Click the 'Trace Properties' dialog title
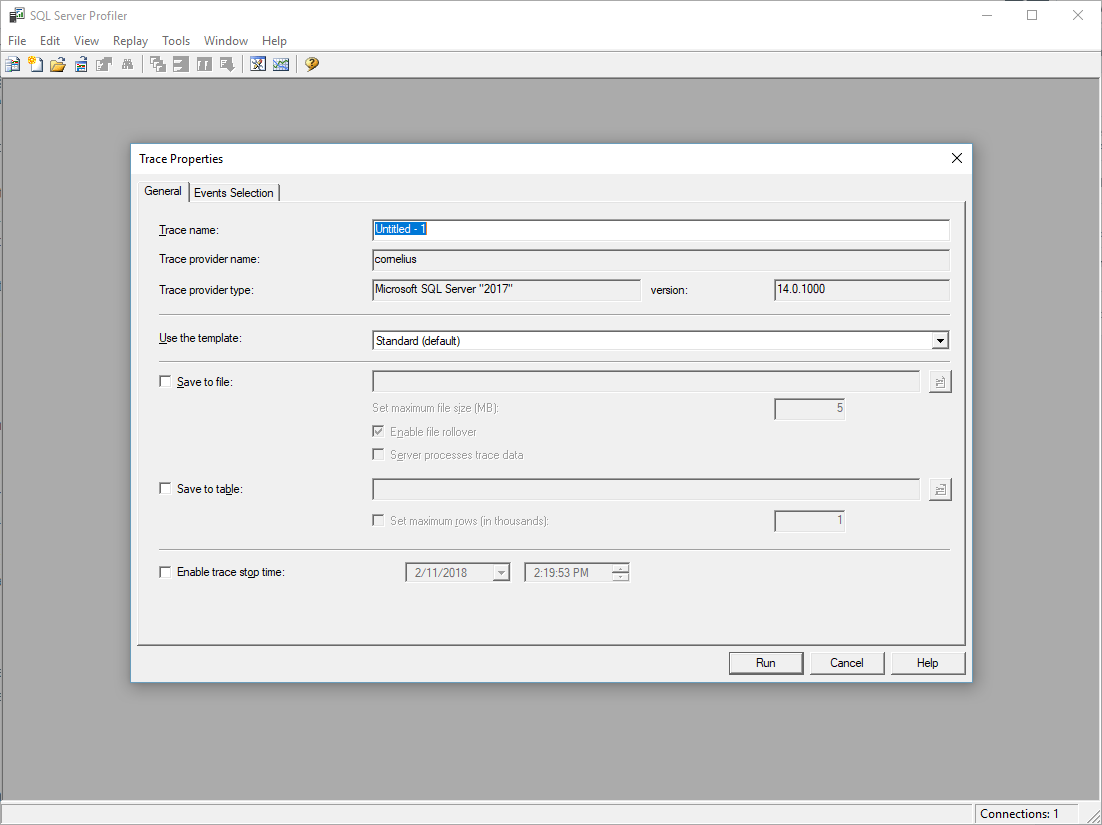Image resolution: width=1102 pixels, height=825 pixels. (181, 159)
